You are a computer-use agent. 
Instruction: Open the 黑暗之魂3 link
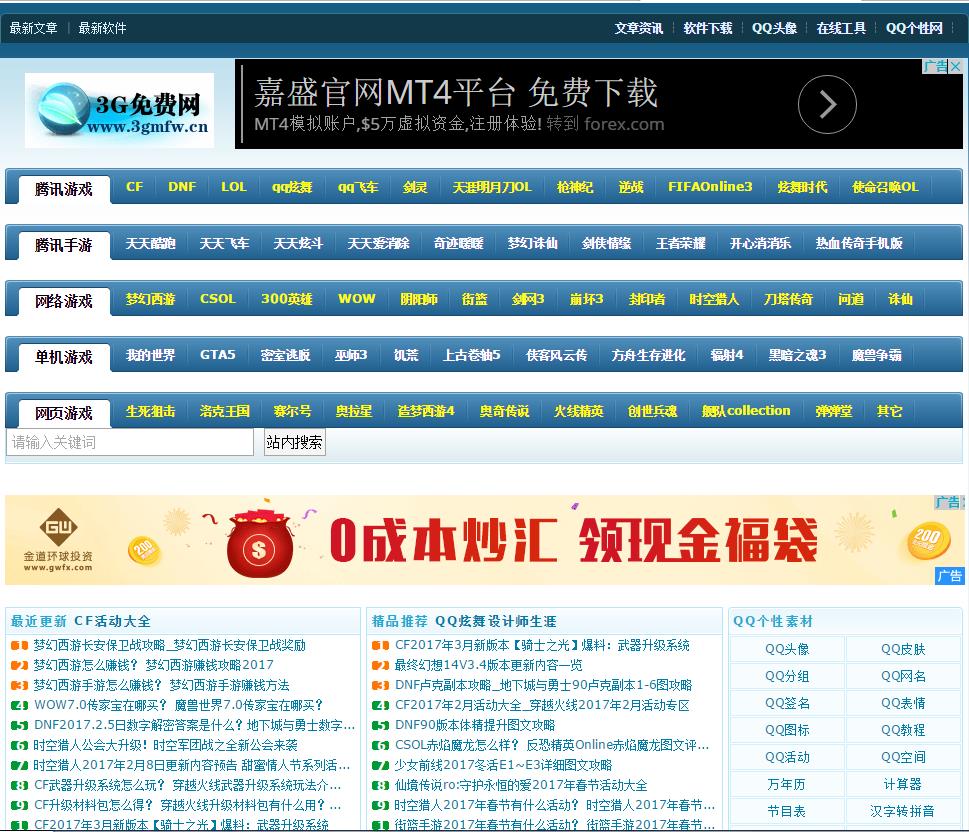(x=797, y=355)
